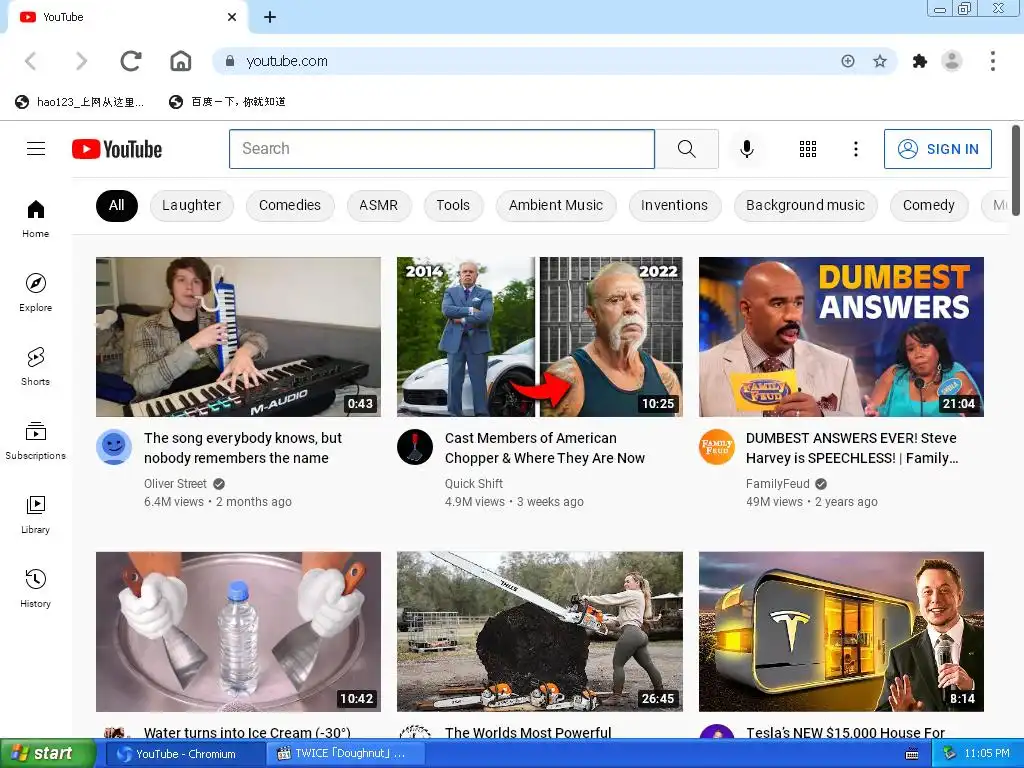
Task: Open Library in sidebar
Action: pyautogui.click(x=35, y=515)
